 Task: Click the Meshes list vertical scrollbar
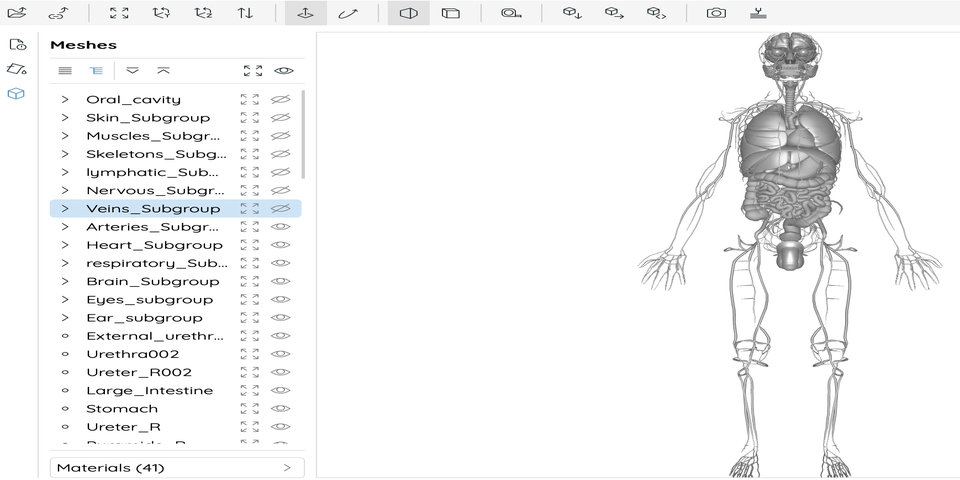303,135
